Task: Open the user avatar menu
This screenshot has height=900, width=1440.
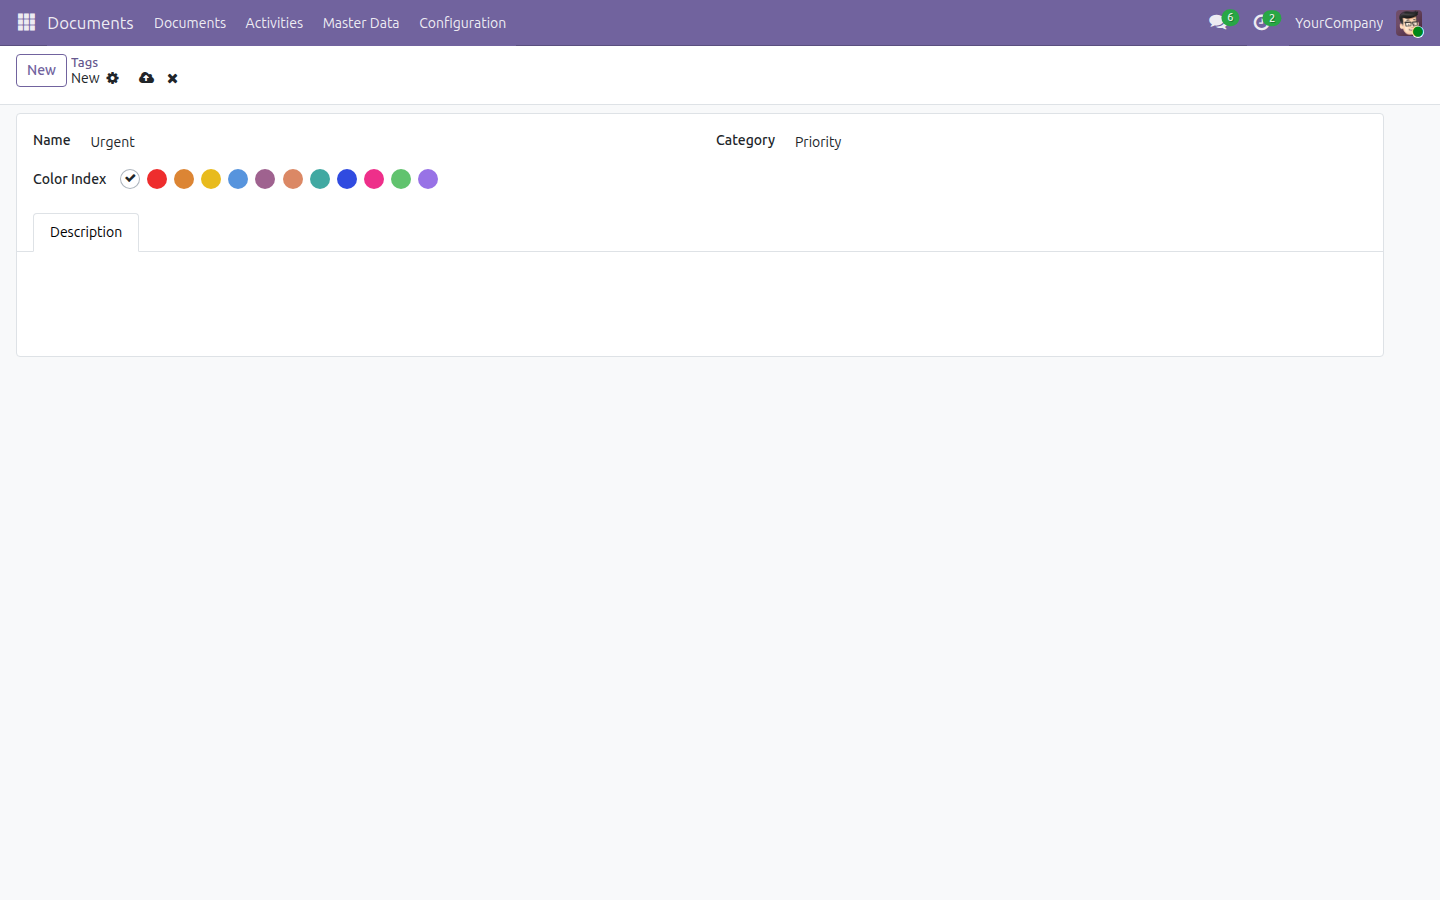Action: click(x=1409, y=22)
